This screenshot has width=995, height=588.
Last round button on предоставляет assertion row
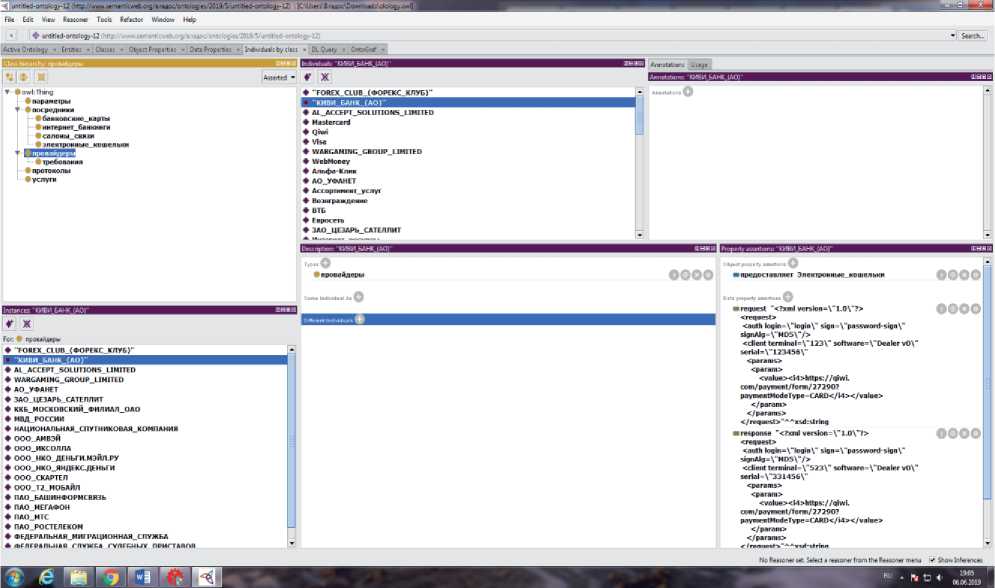click(975, 275)
